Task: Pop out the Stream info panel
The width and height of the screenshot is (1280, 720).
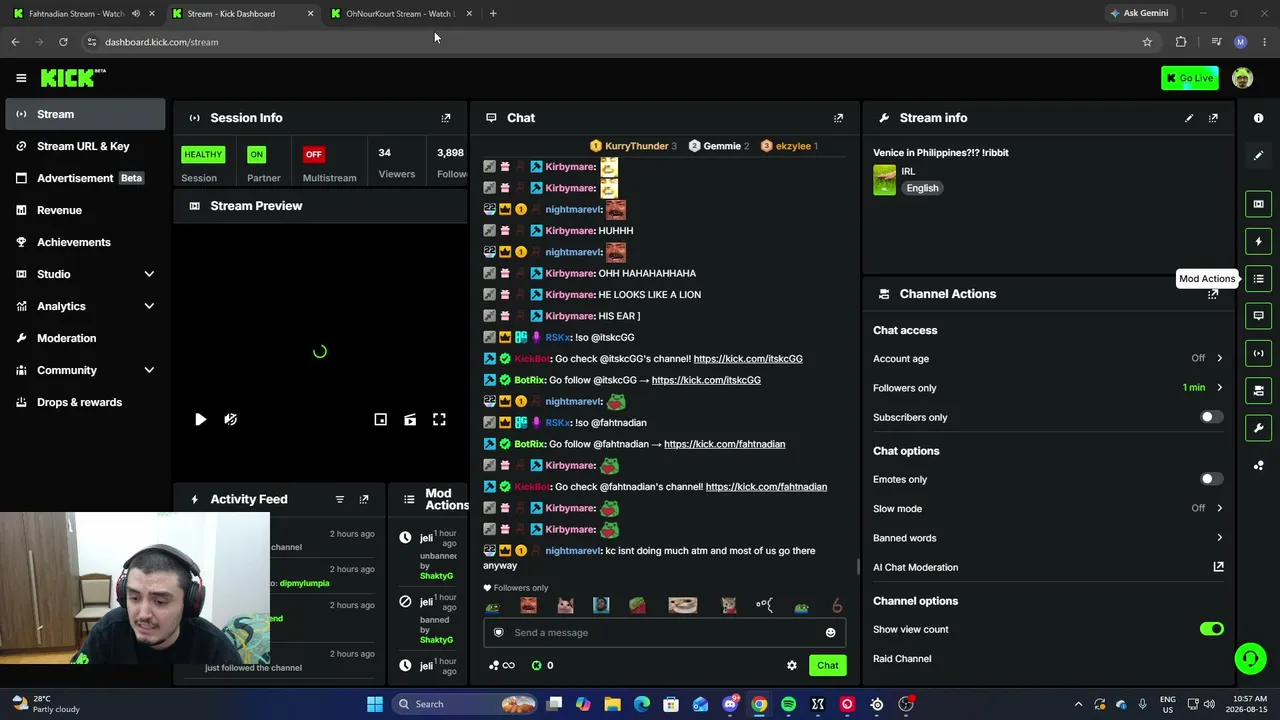Action: point(1213,118)
